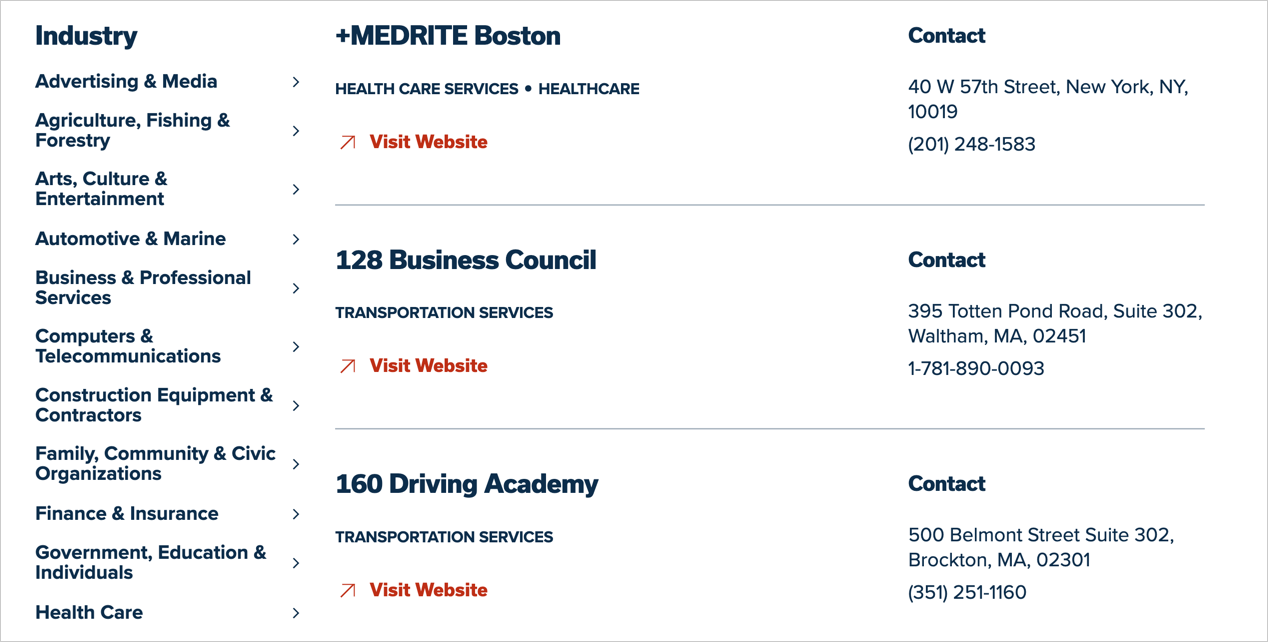Click the arrow icon beside +MEDRITE Boston Visit Website
This screenshot has width=1268, height=642.
[348, 143]
